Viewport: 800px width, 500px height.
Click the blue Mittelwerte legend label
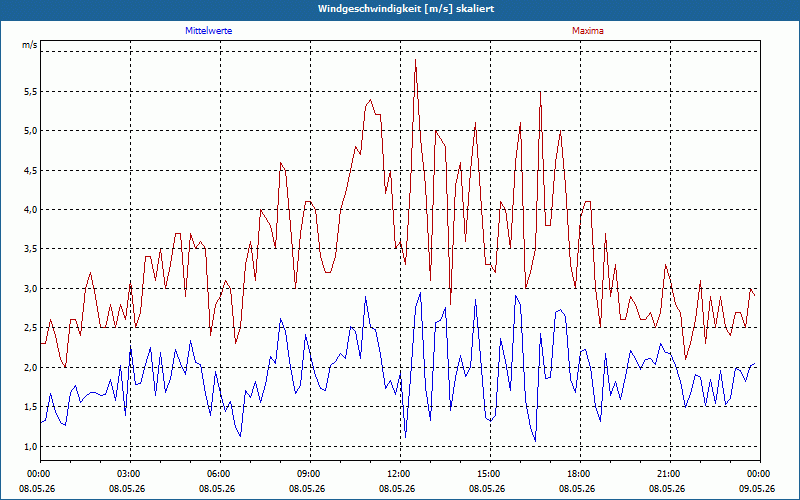click(x=209, y=31)
